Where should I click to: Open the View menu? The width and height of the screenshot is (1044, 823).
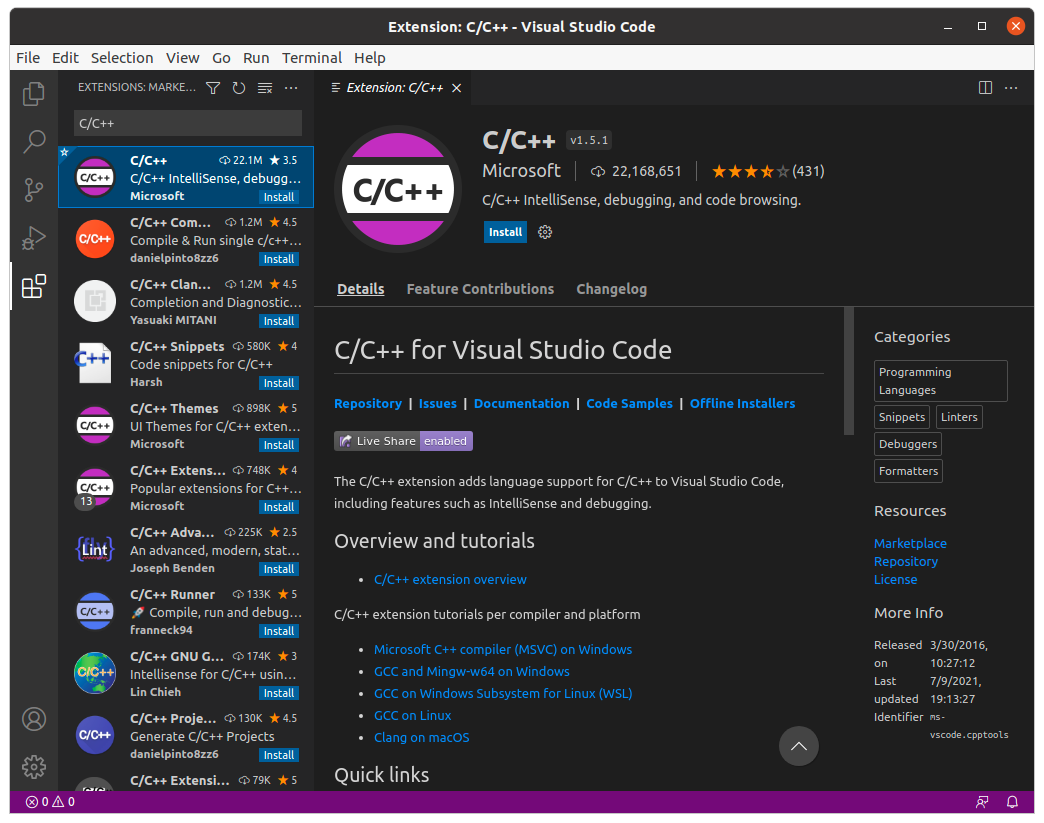tap(182, 58)
